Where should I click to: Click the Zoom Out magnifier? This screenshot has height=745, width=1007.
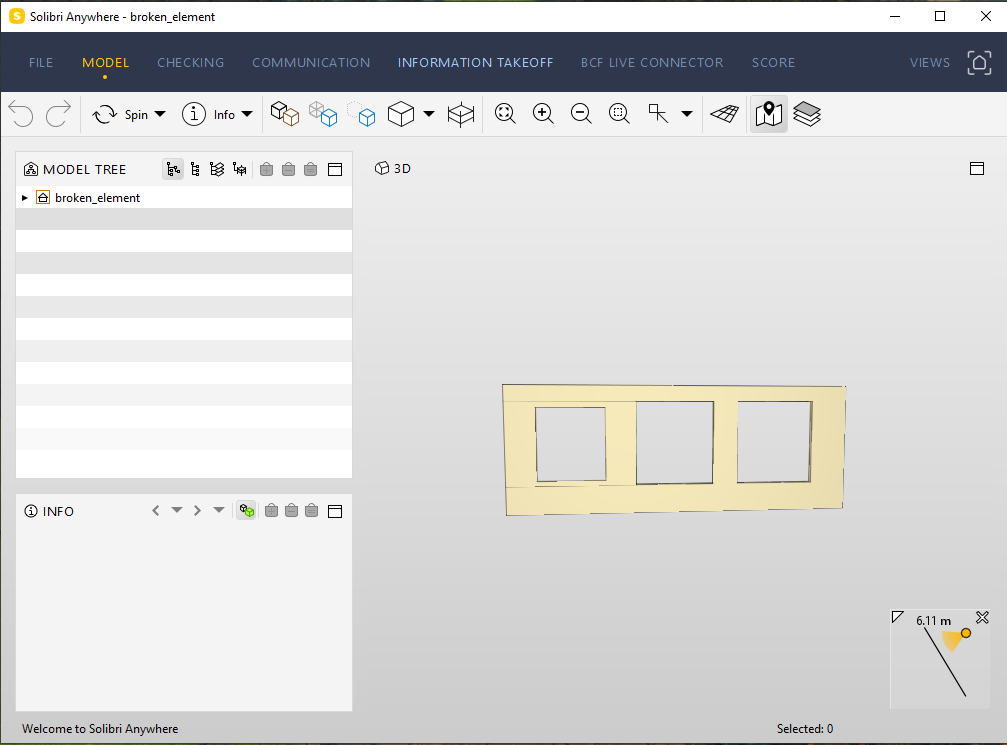tap(581, 114)
